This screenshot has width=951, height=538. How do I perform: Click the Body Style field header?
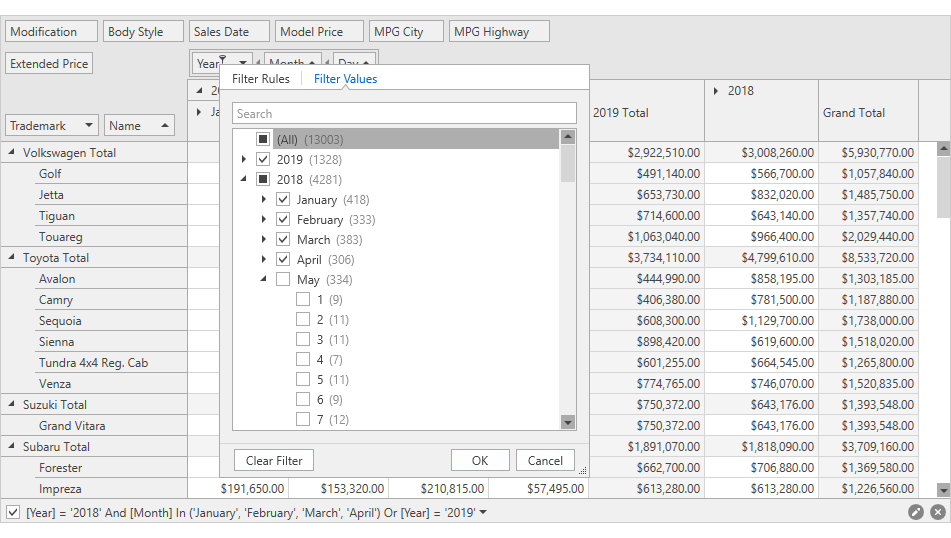click(143, 32)
